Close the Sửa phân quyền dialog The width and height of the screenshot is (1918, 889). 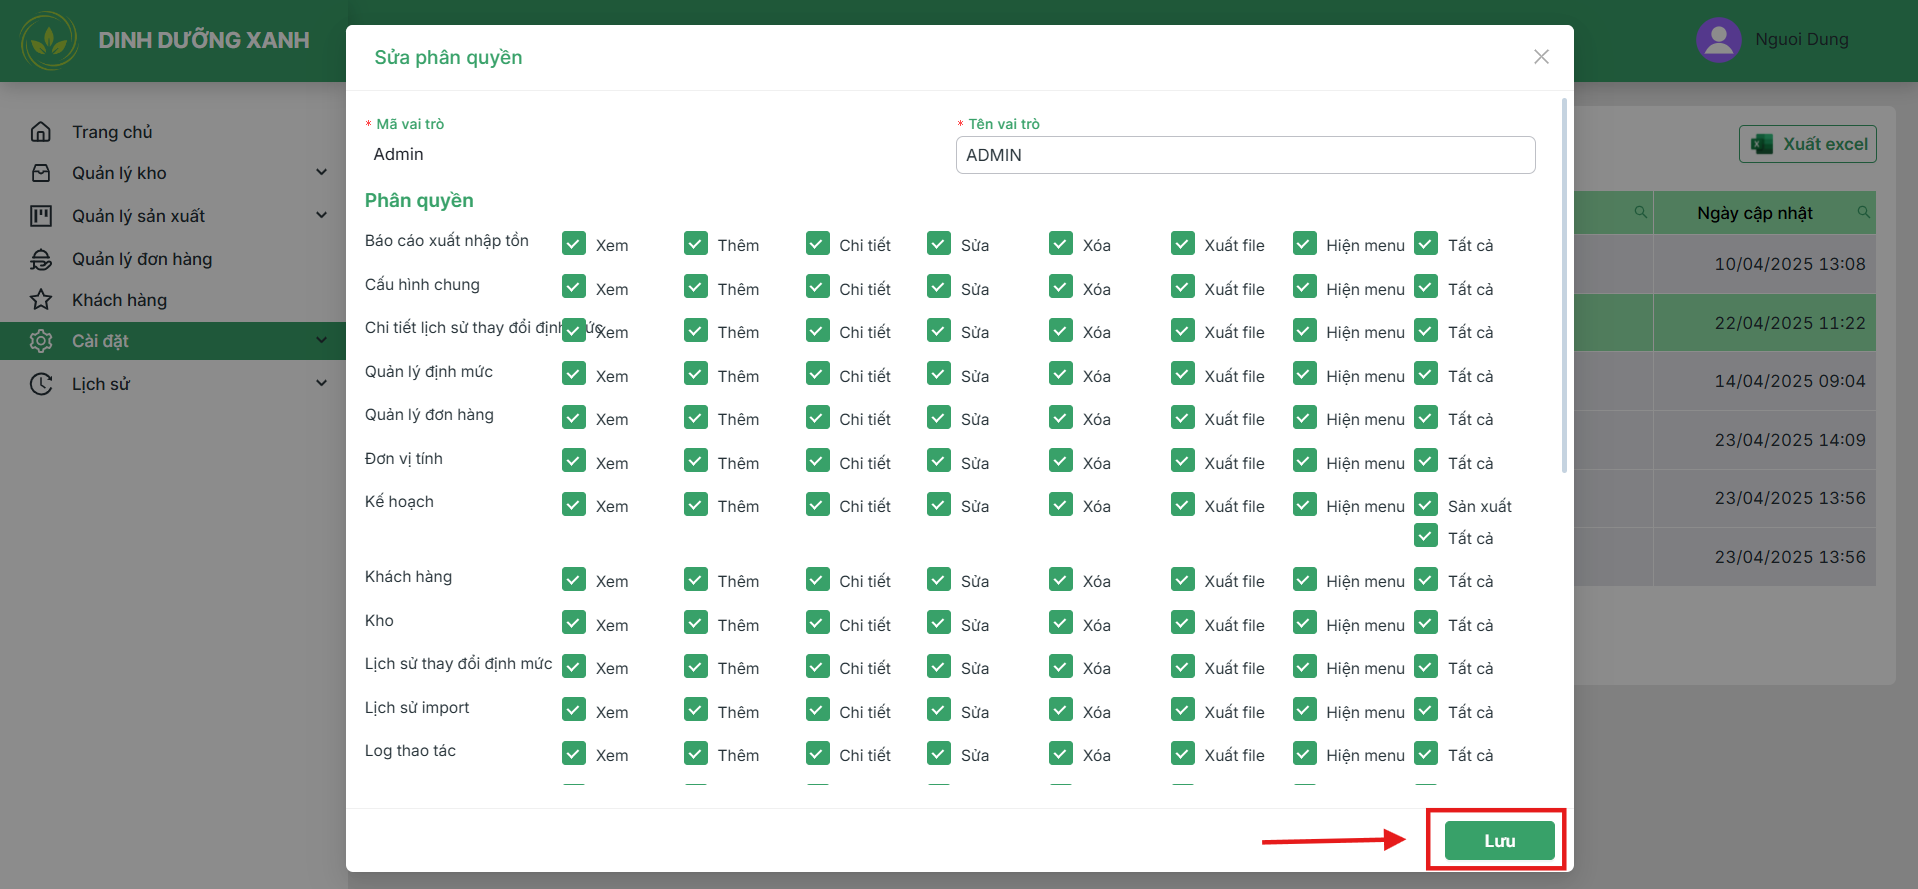pos(1541,57)
